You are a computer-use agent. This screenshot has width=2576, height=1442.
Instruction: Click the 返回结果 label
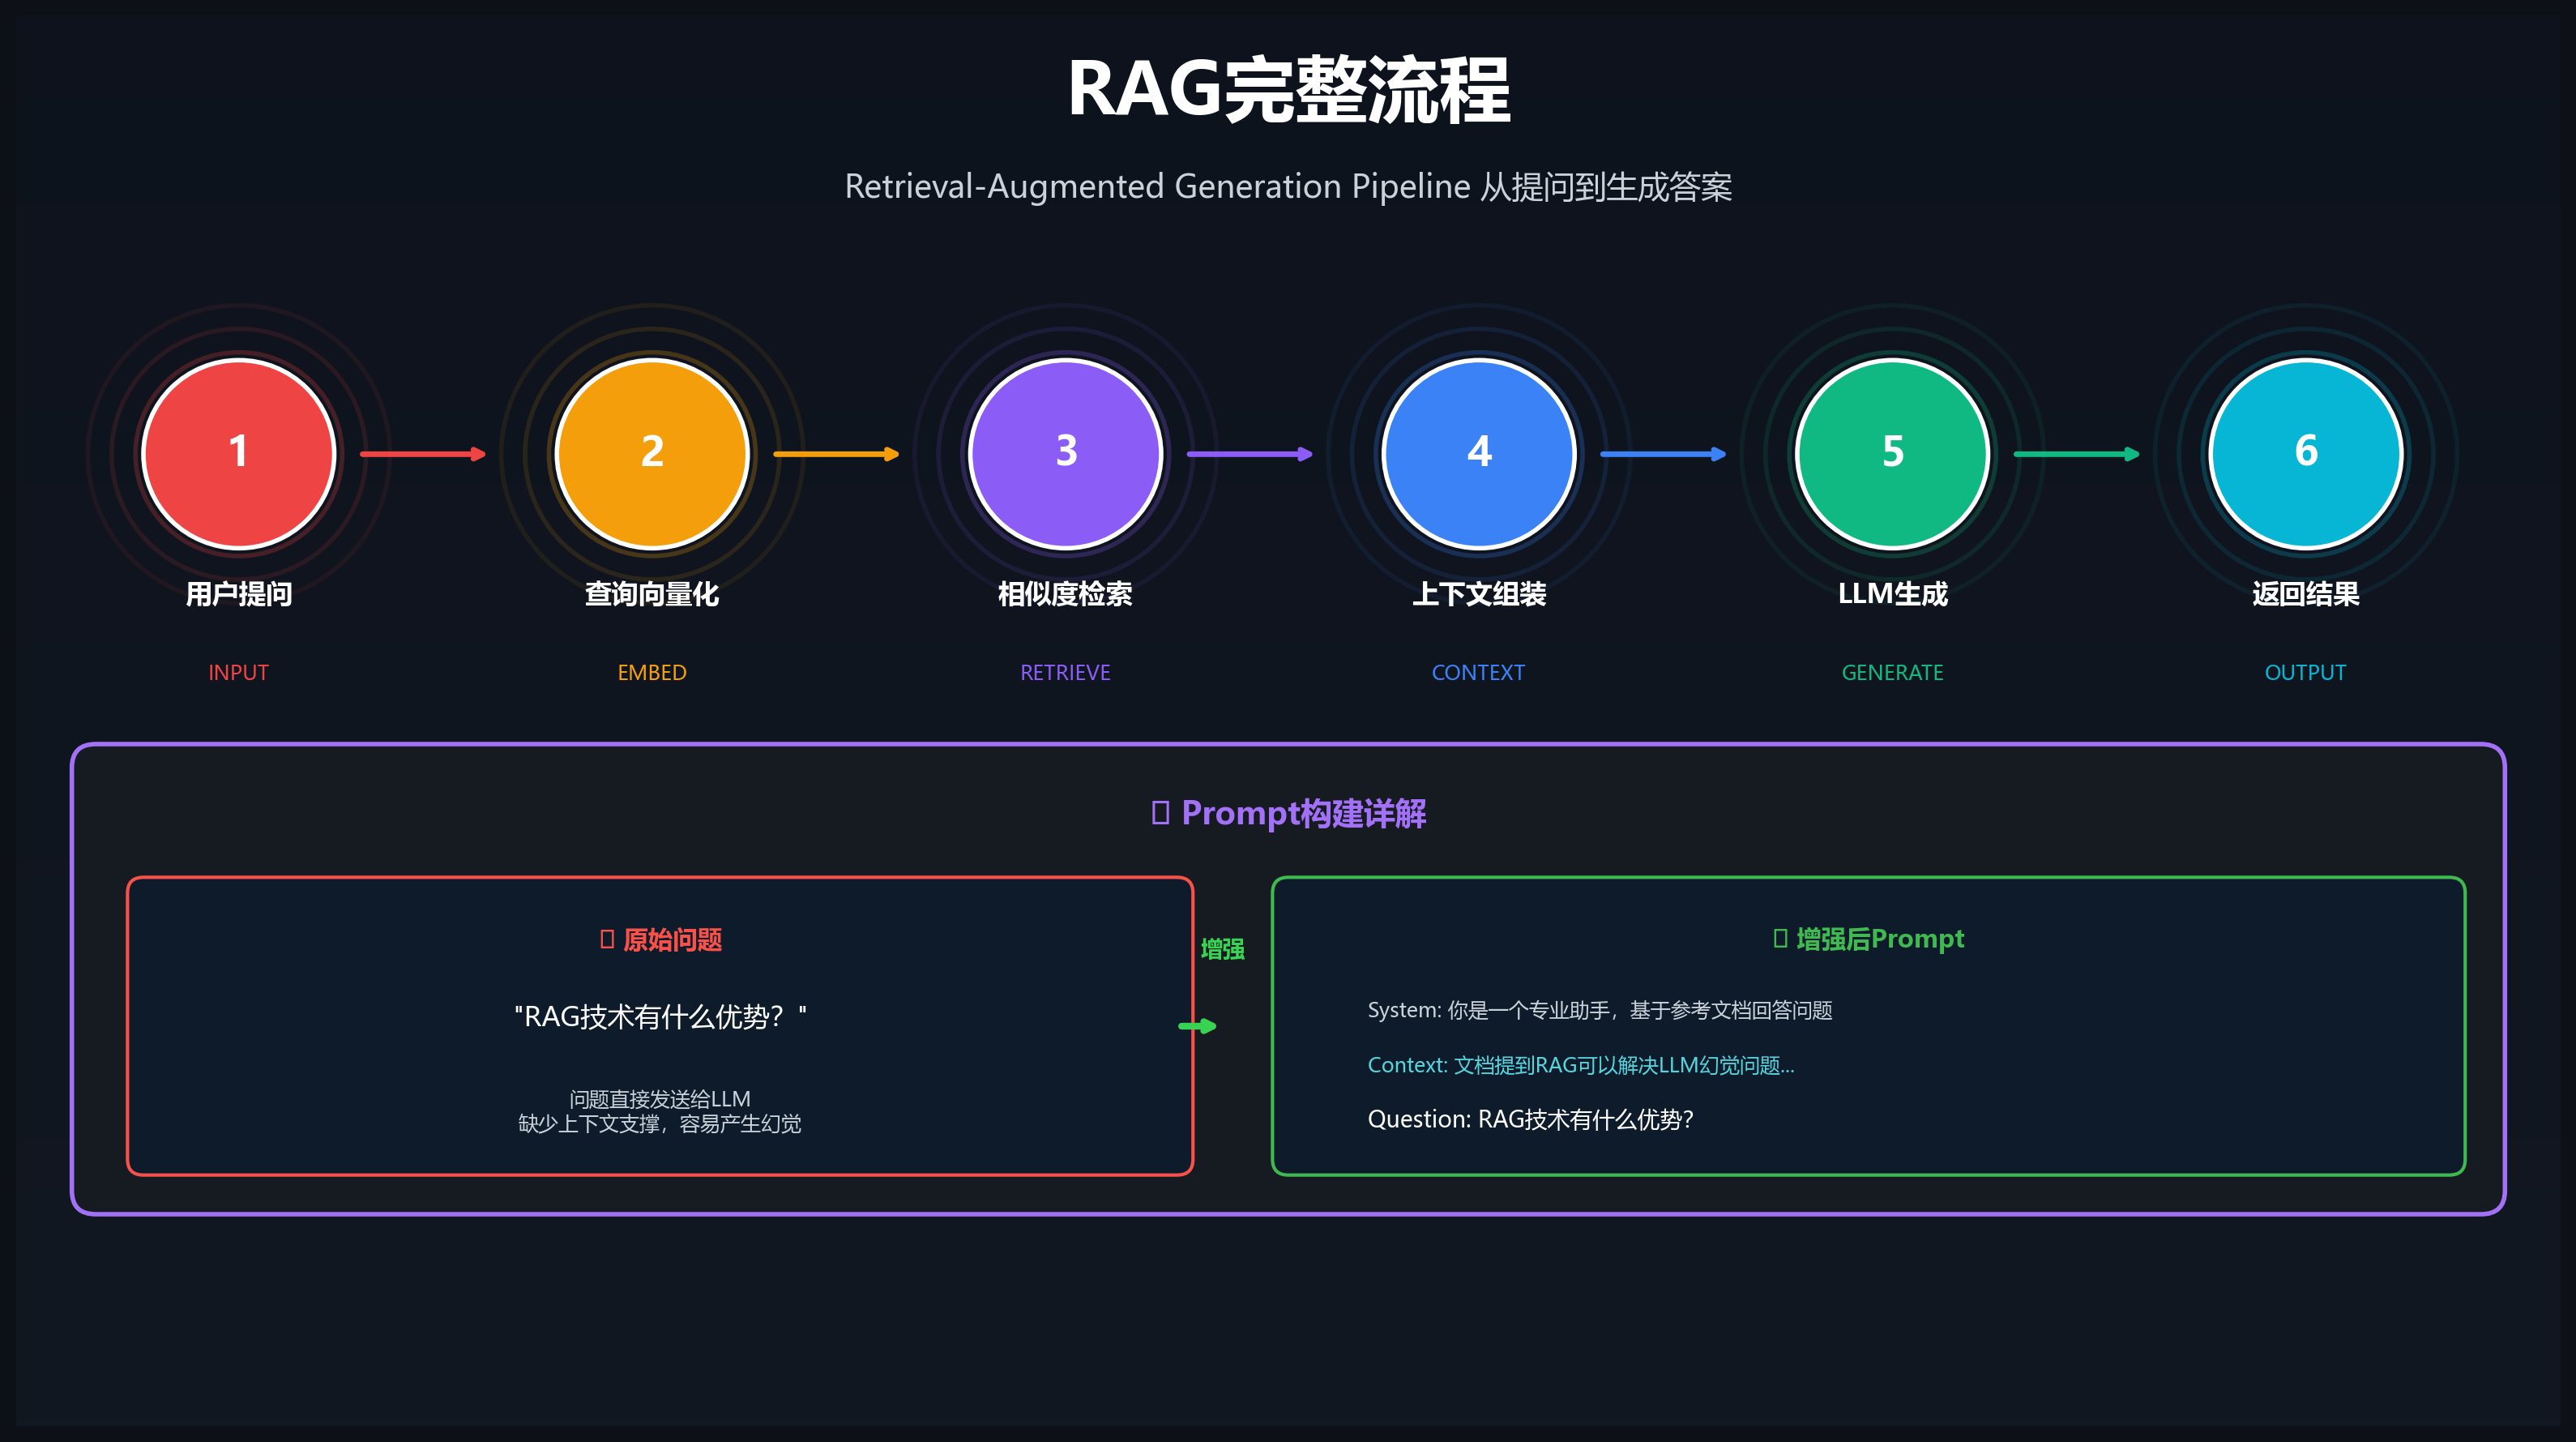point(2306,594)
